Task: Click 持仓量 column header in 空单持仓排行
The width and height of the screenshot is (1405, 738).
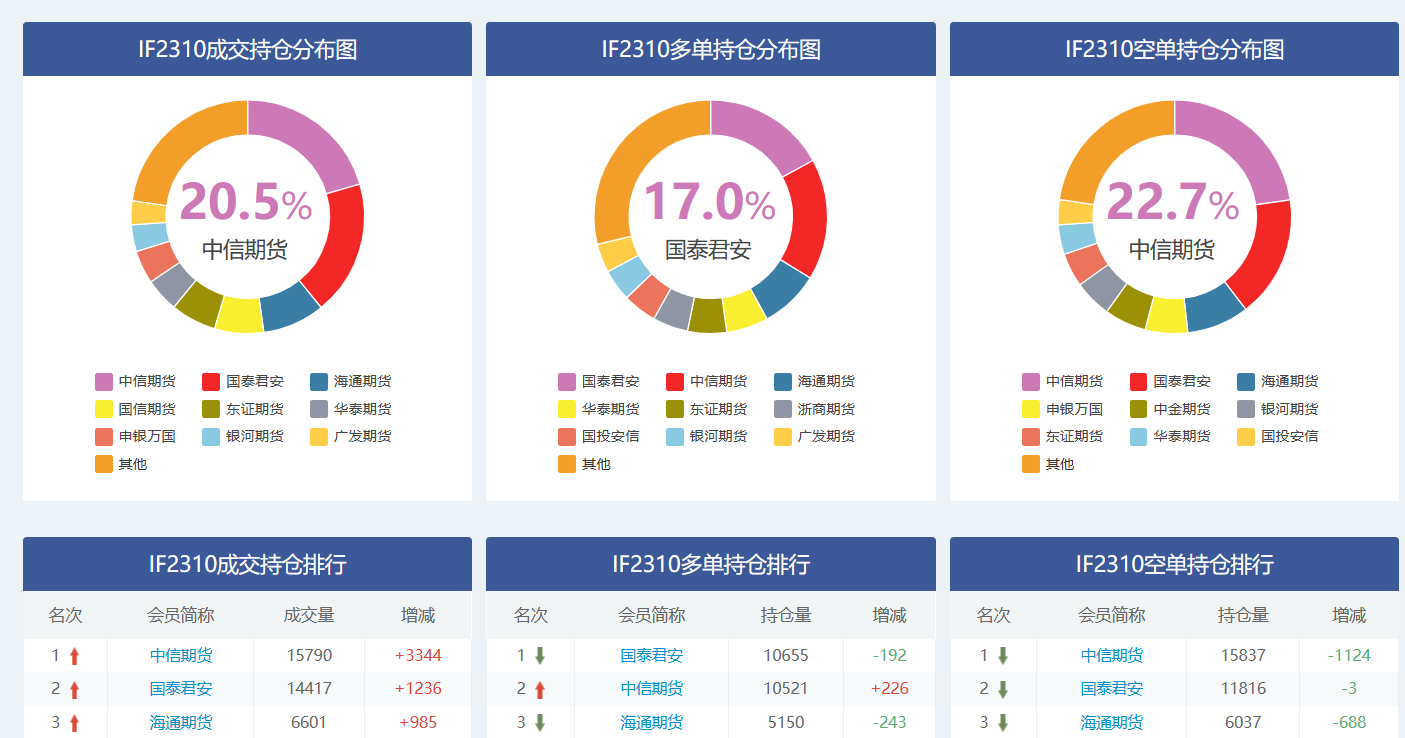Action: (1243, 615)
